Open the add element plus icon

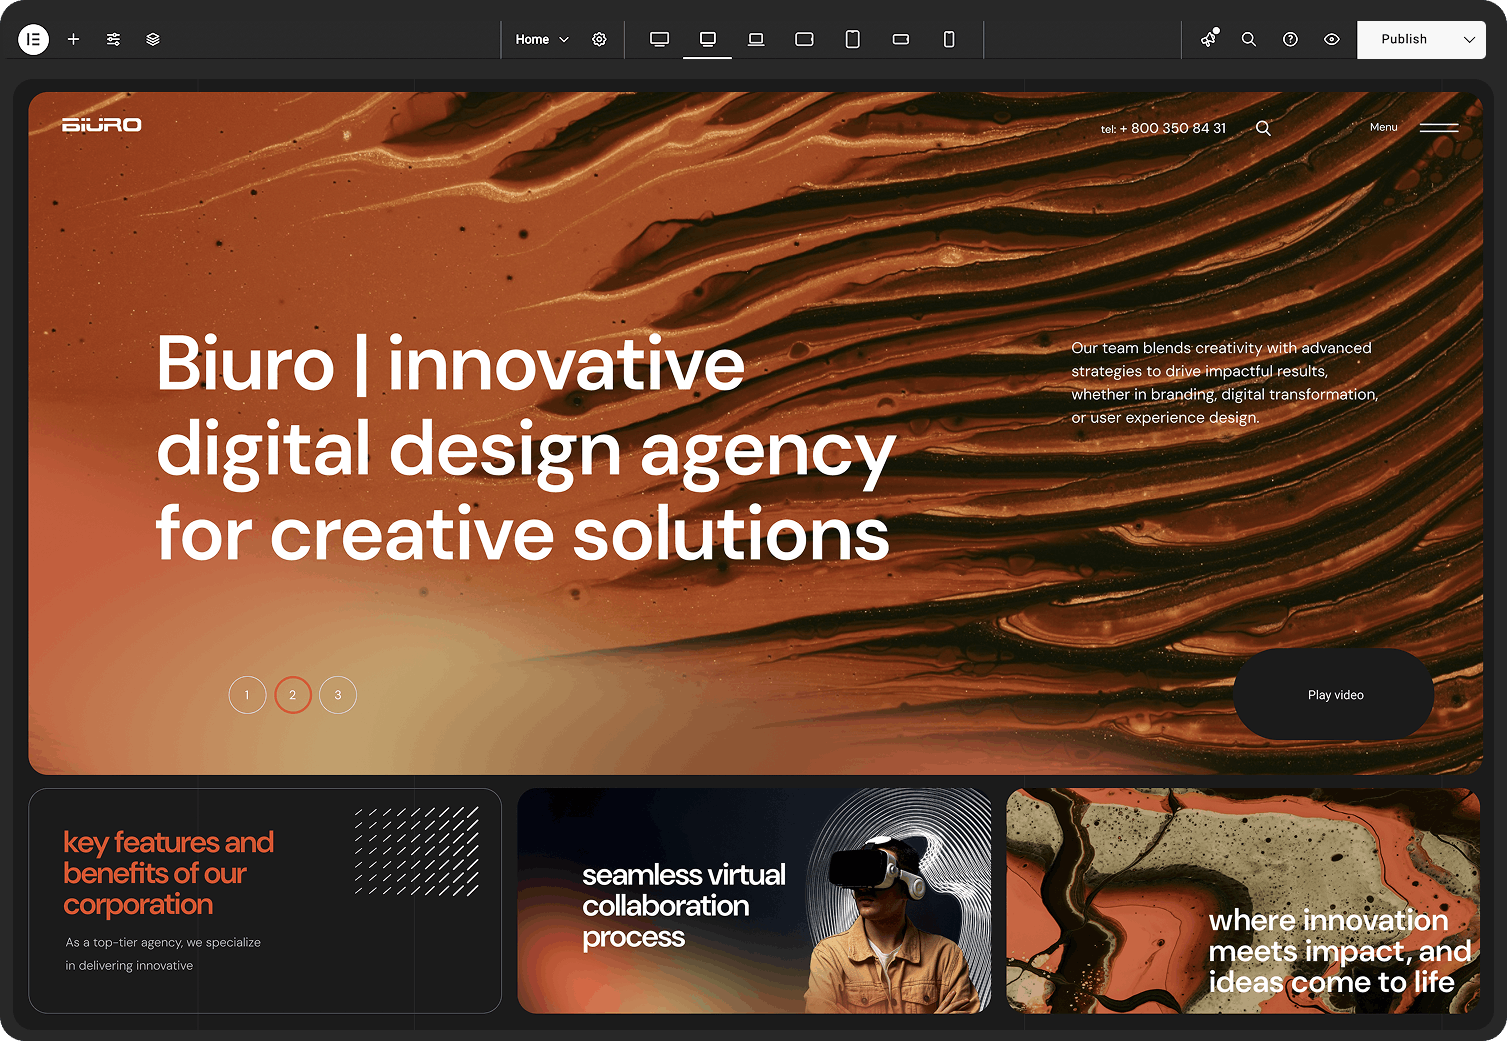click(x=73, y=39)
